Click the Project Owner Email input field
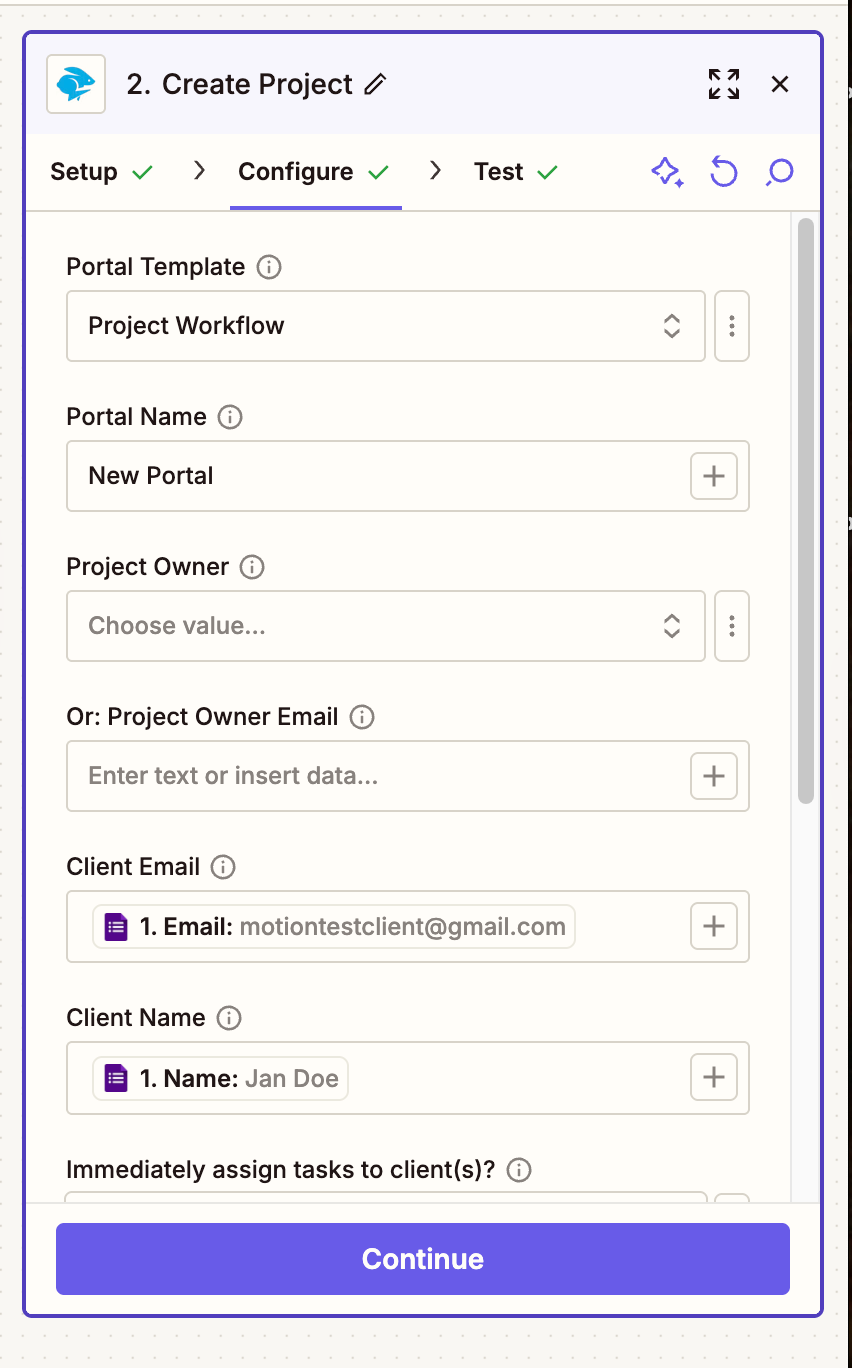The height and width of the screenshot is (1368, 852). 377,776
